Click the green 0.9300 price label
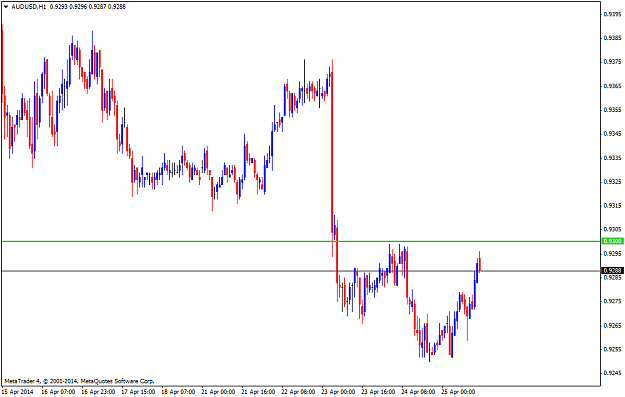The image size is (625, 397). point(613,242)
